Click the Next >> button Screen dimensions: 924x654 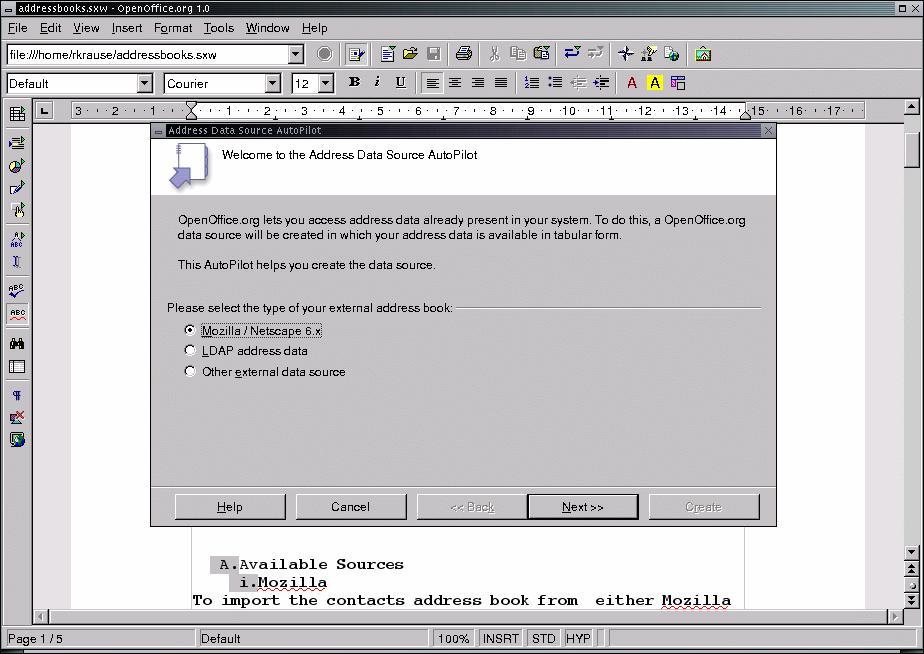583,507
